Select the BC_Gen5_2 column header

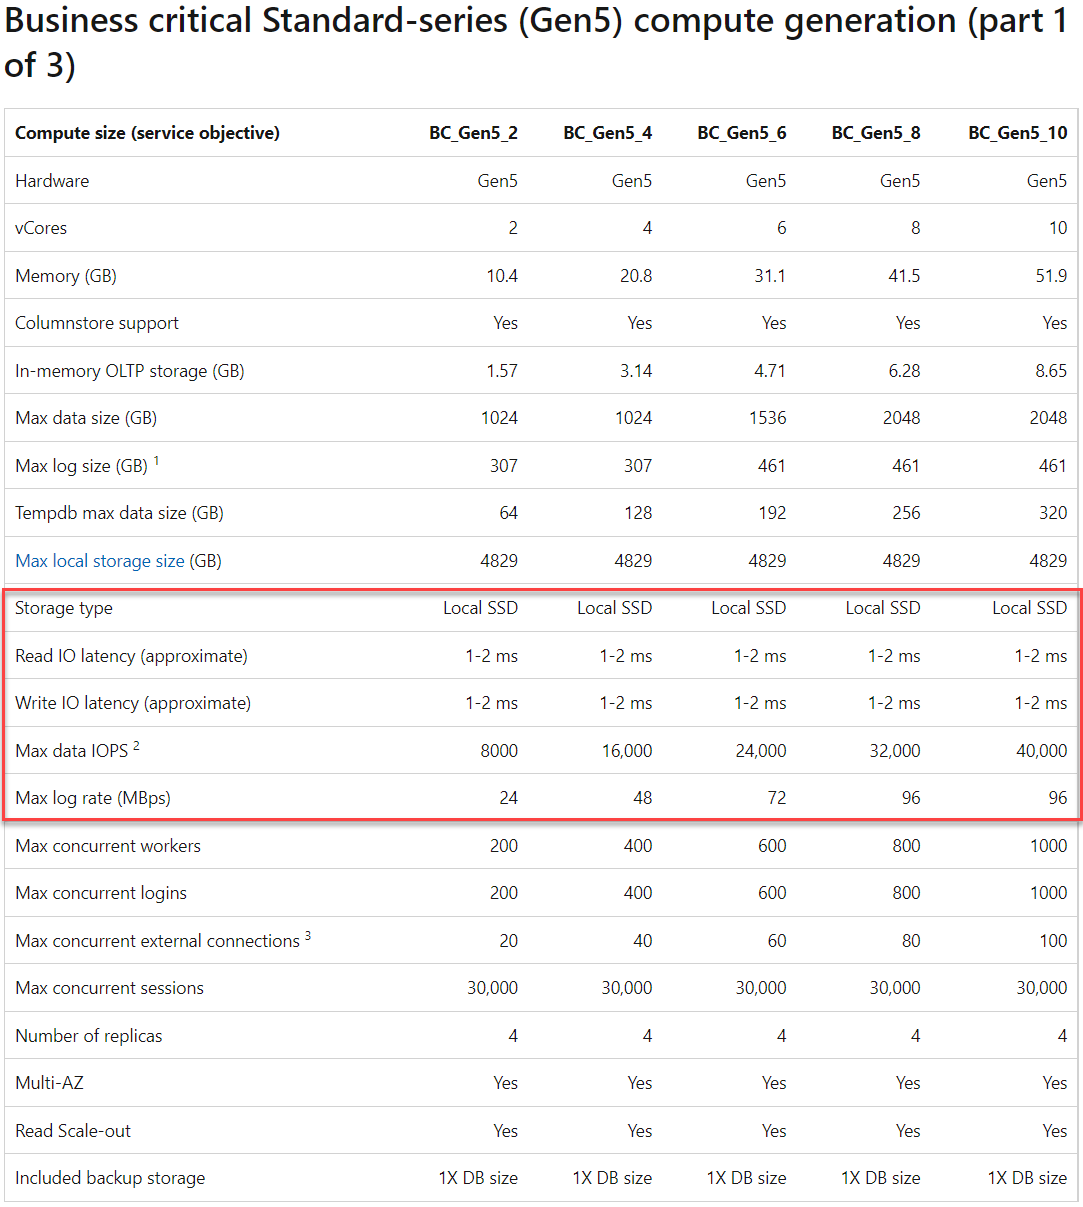pos(474,133)
